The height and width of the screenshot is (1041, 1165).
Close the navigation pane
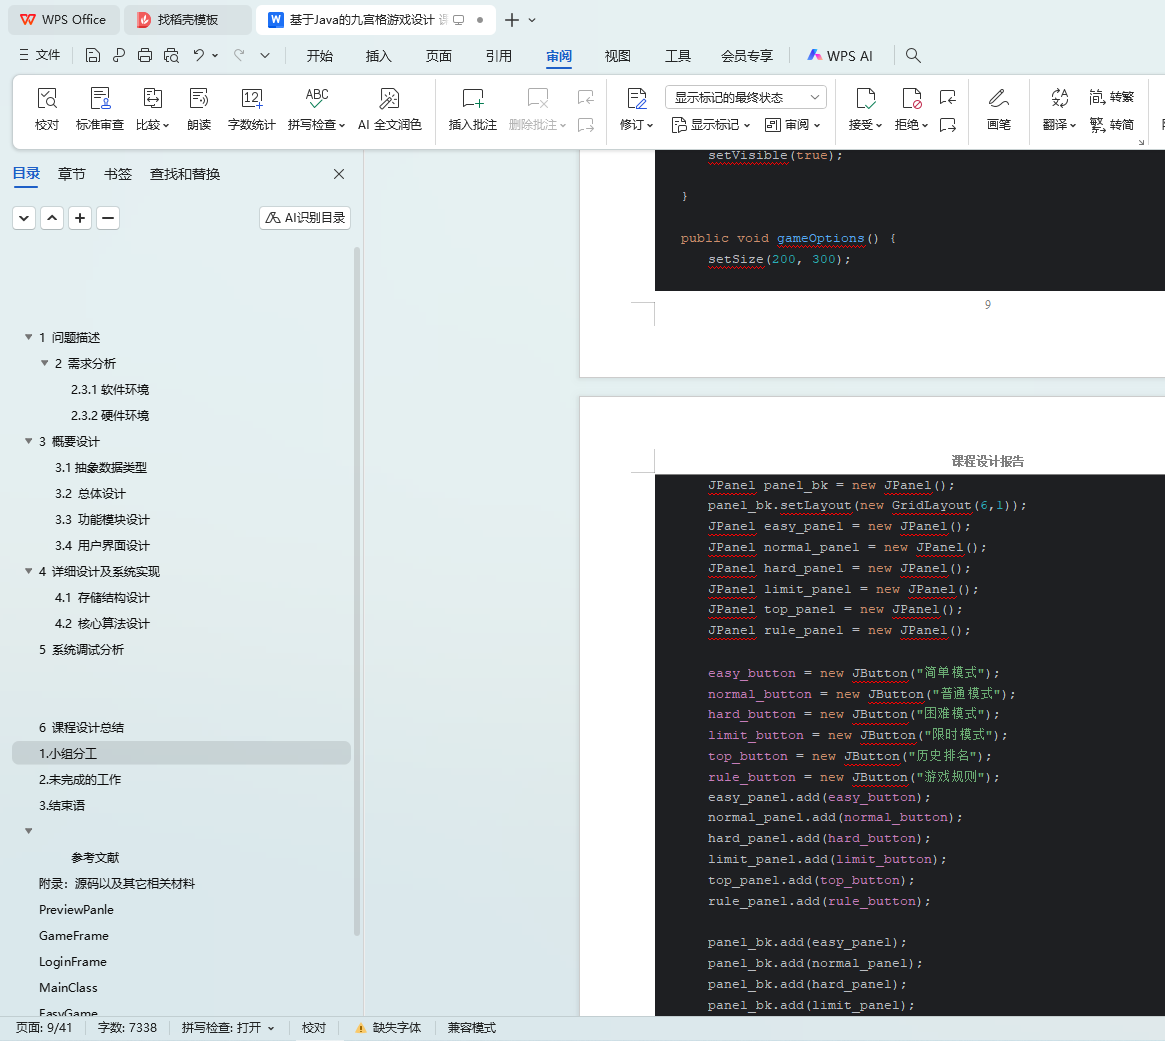pyautogui.click(x=339, y=174)
